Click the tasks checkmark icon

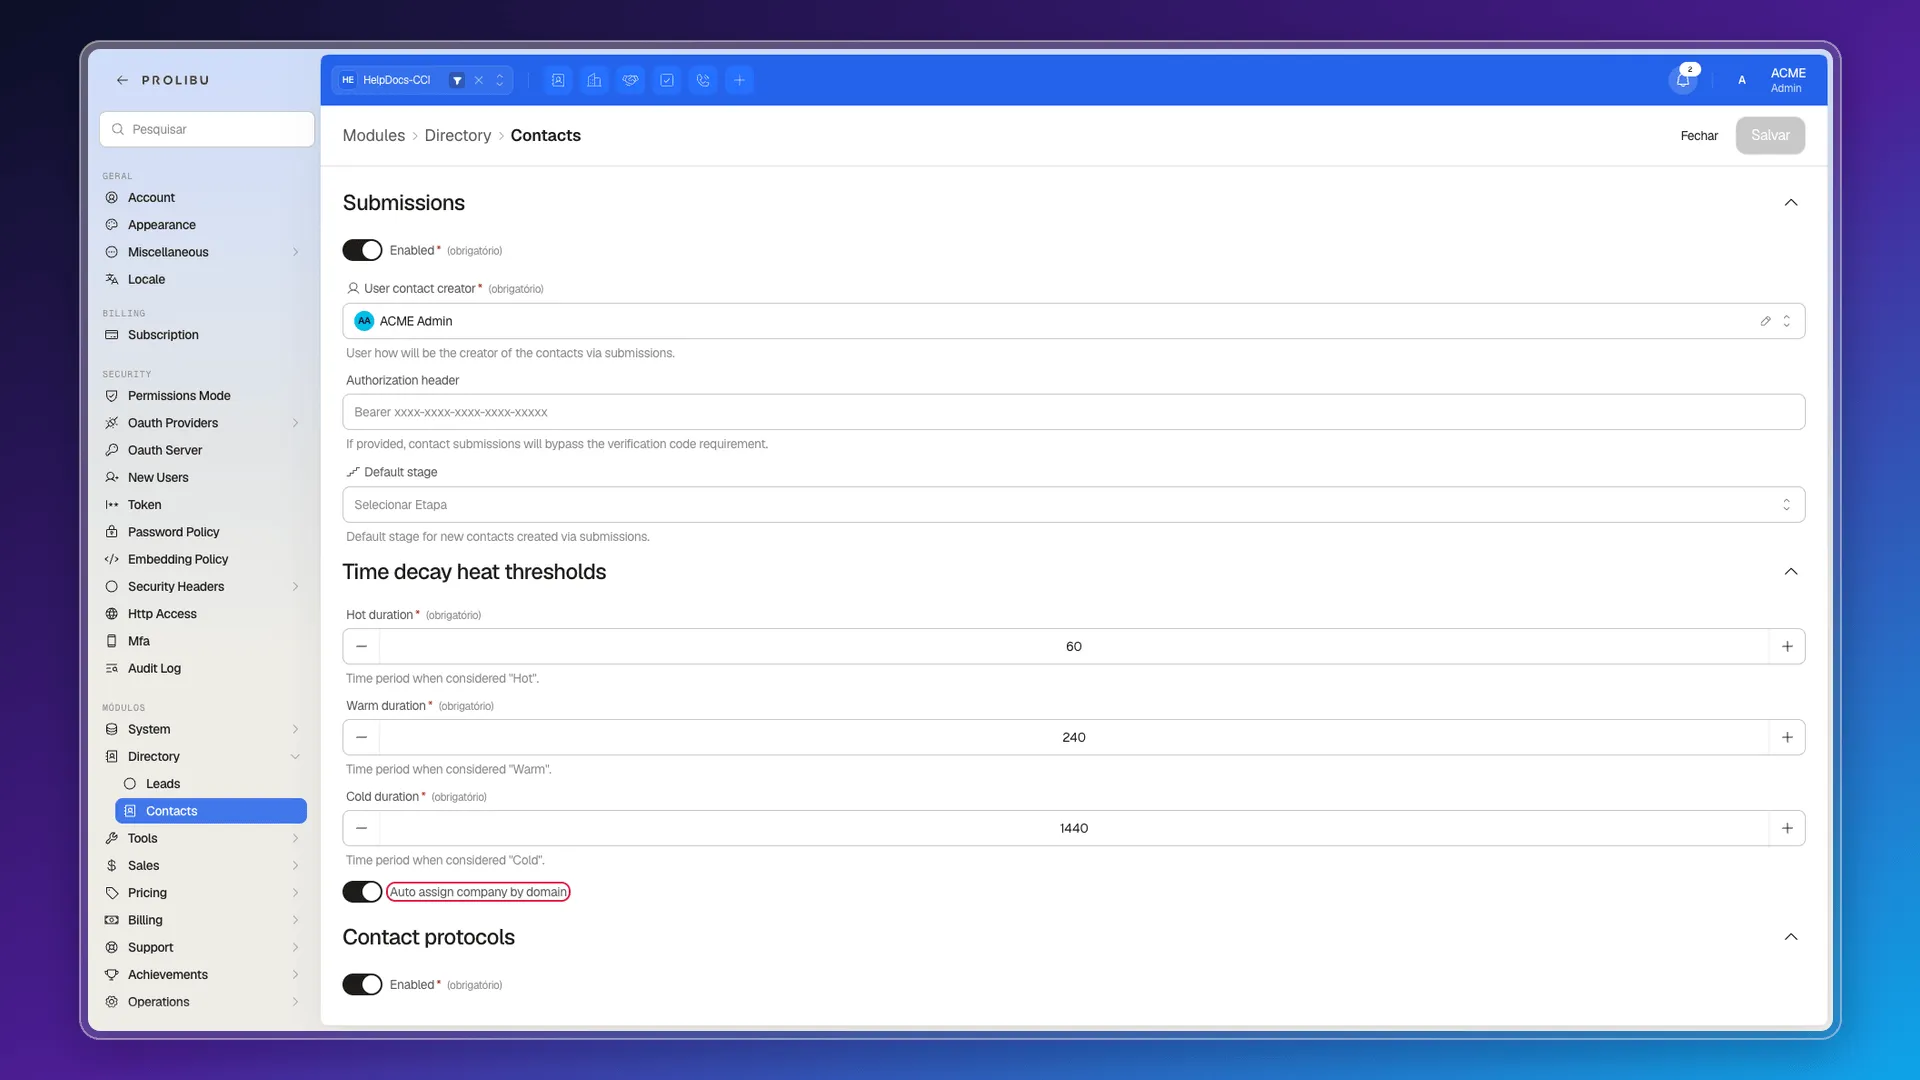click(x=667, y=80)
